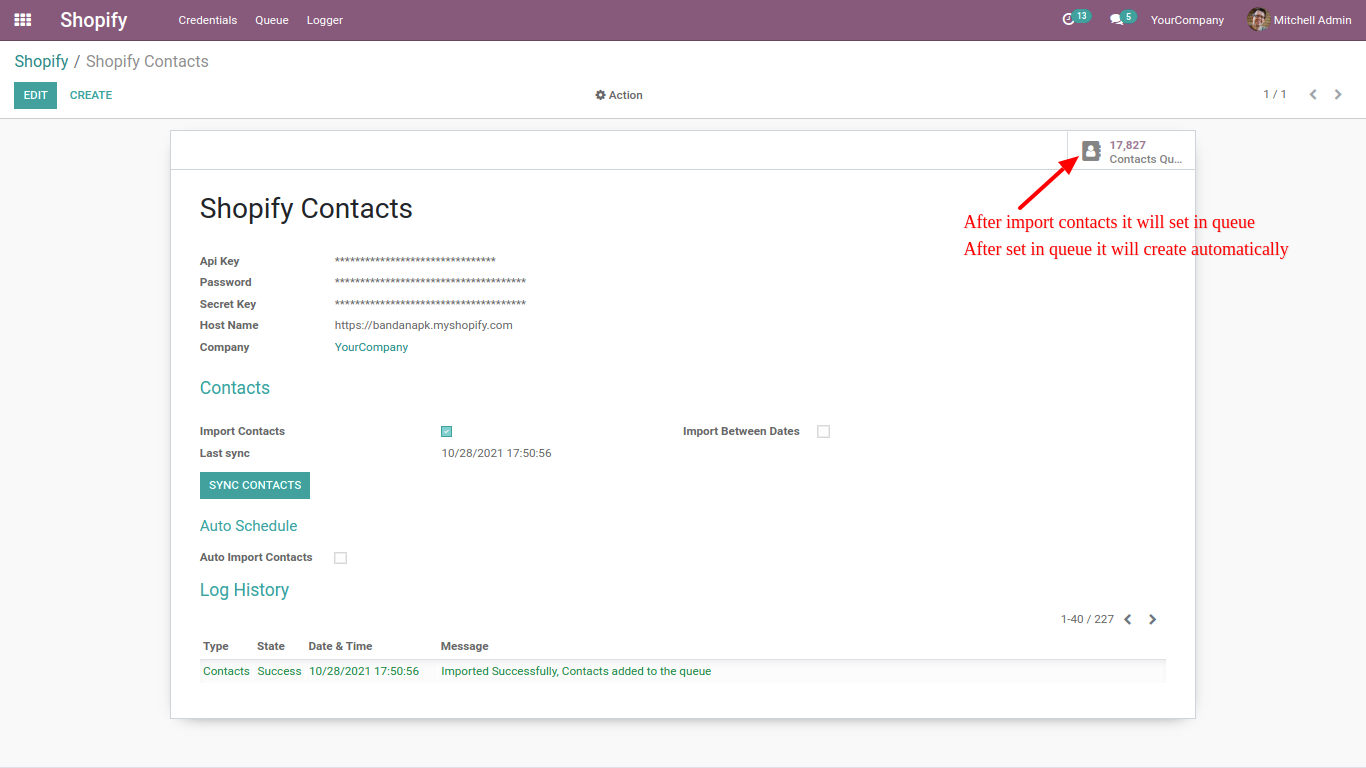Go to the previous record arrow
This screenshot has width=1366, height=768.
click(1313, 94)
